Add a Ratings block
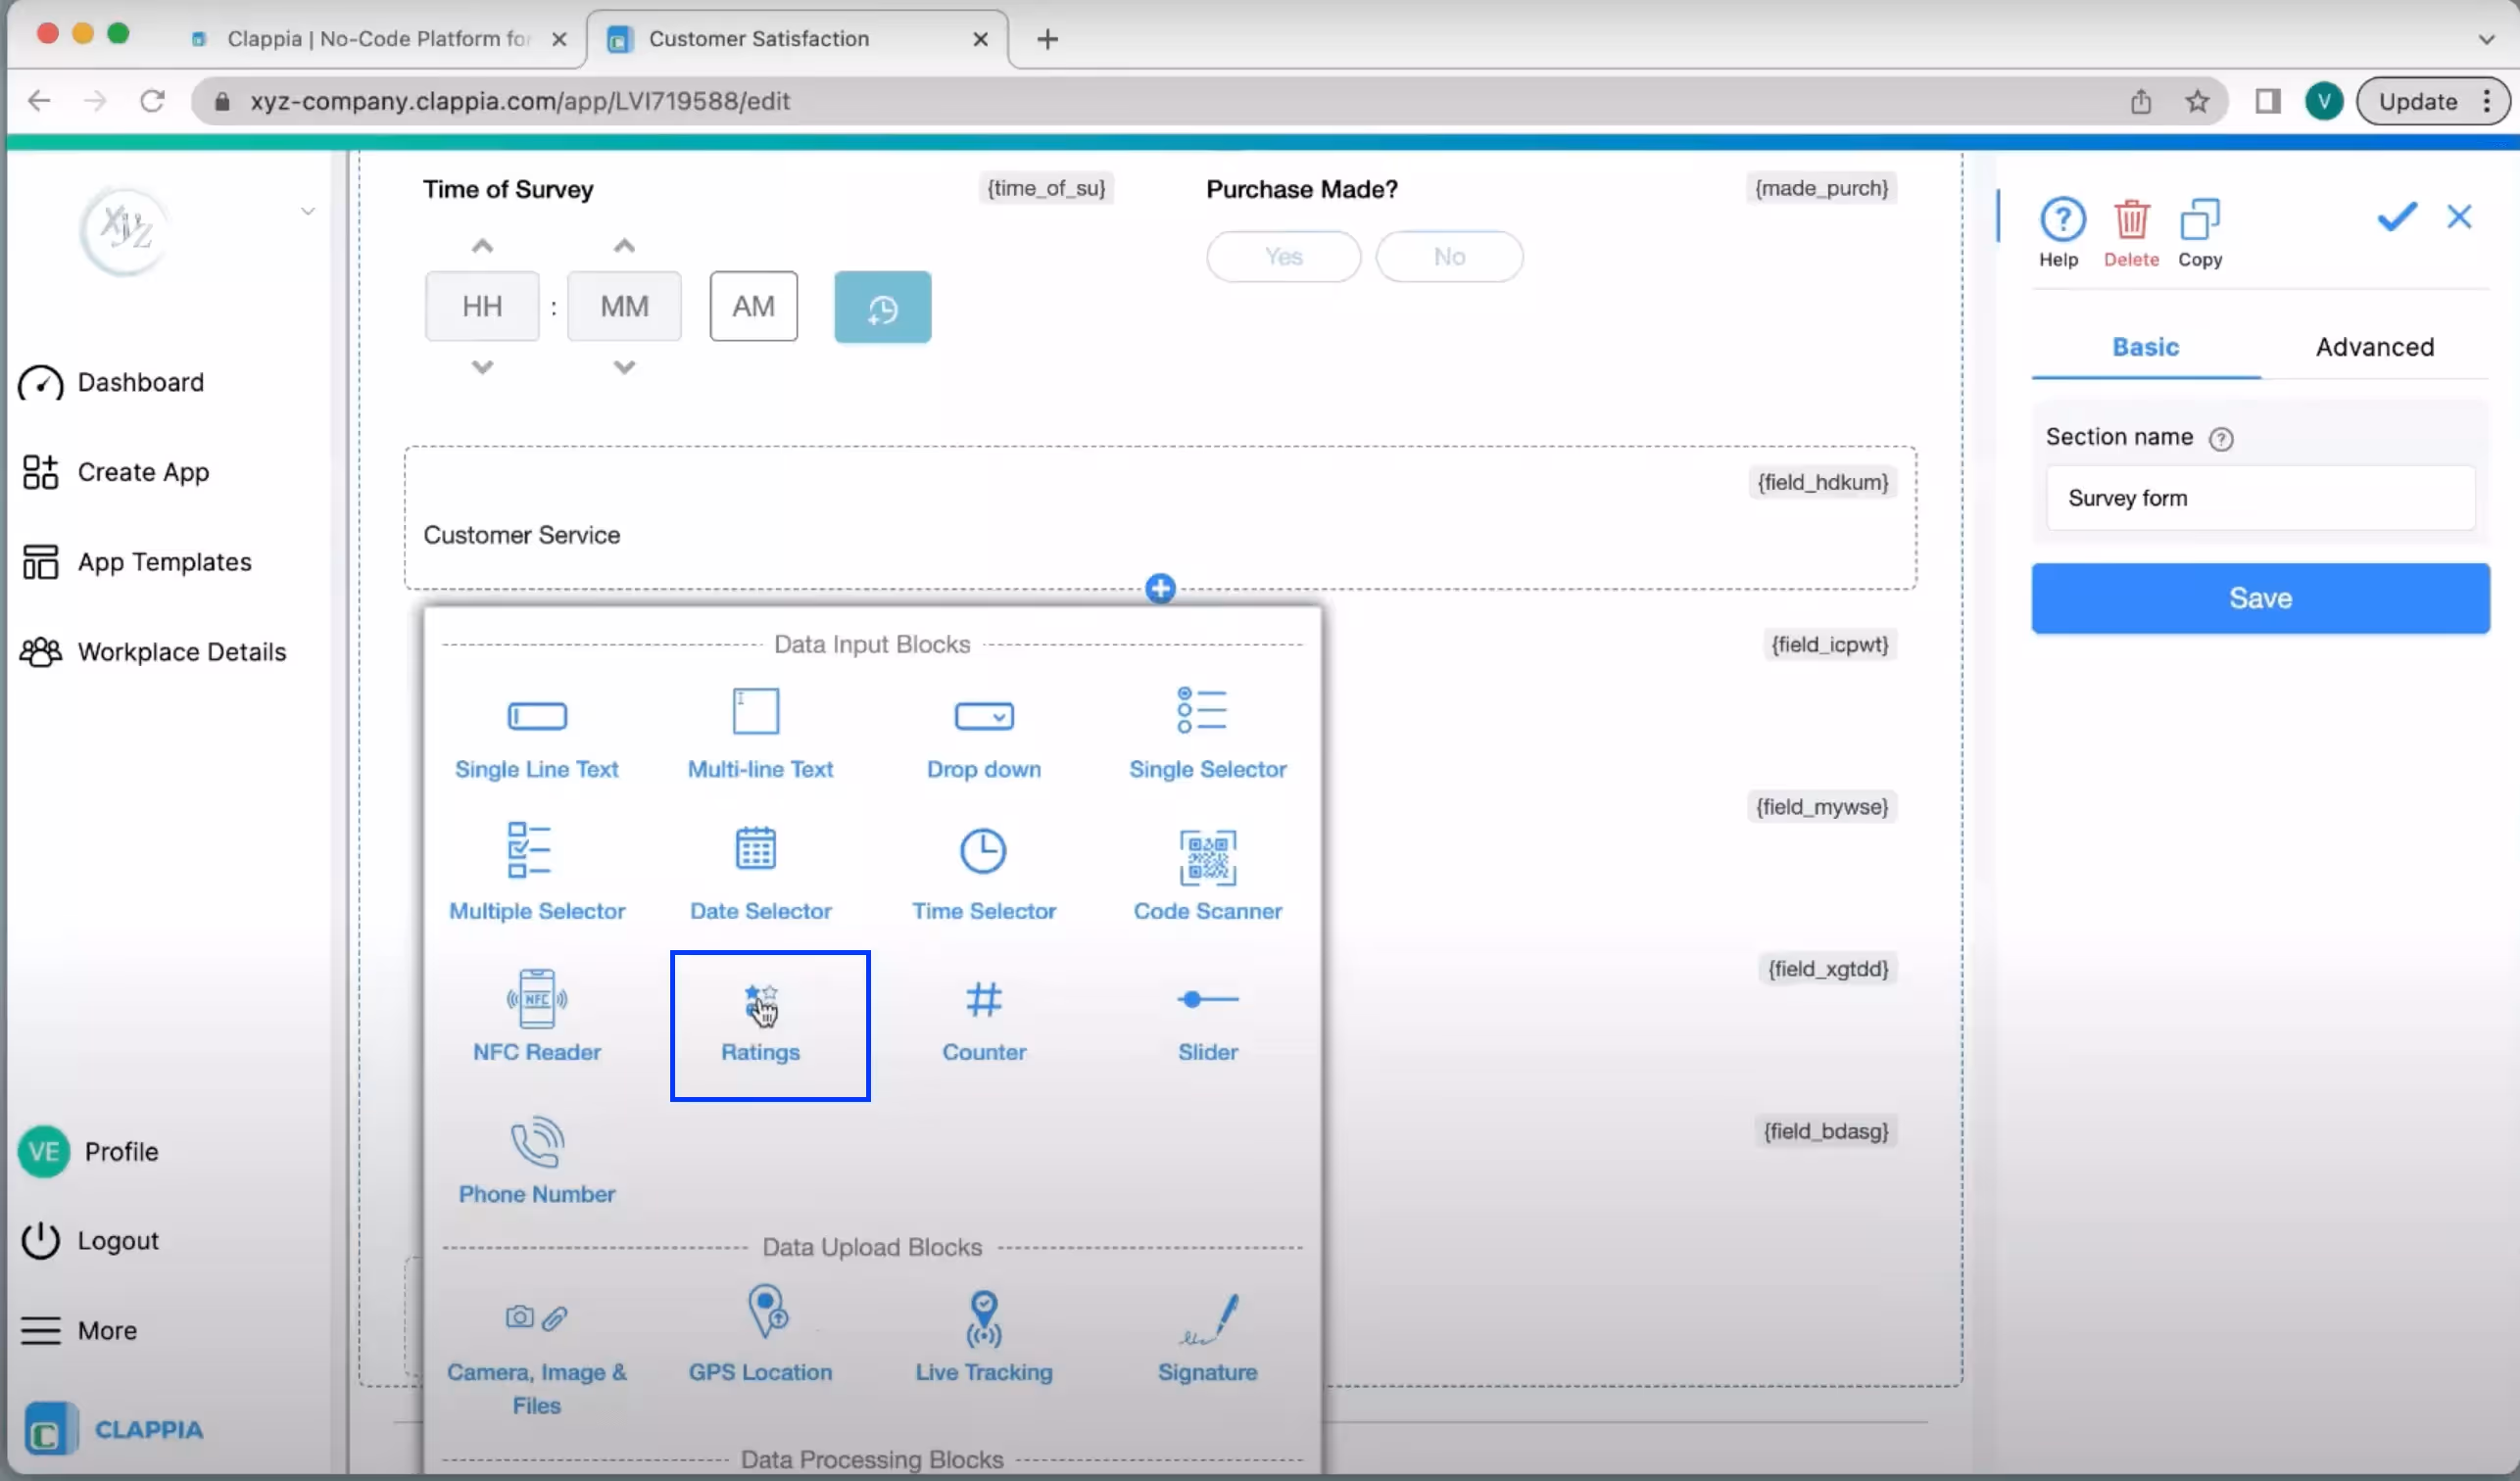This screenshot has width=2520, height=1481. point(760,1022)
